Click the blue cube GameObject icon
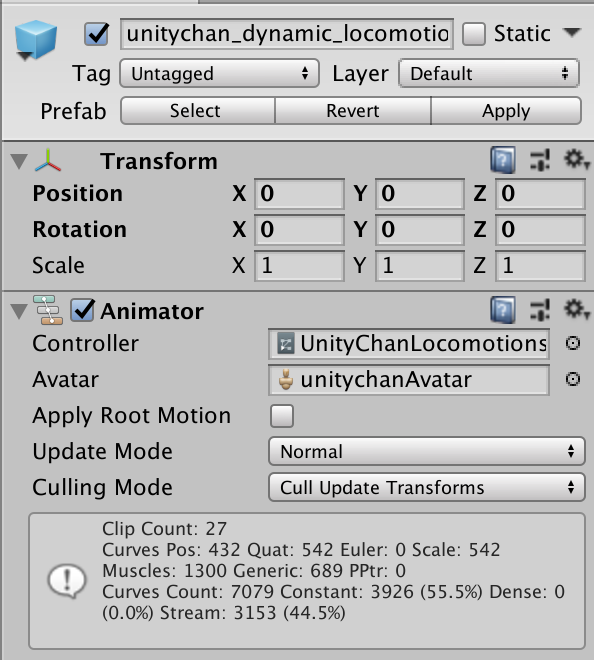The width and height of the screenshot is (594, 660). pyautogui.click(x=35, y=40)
